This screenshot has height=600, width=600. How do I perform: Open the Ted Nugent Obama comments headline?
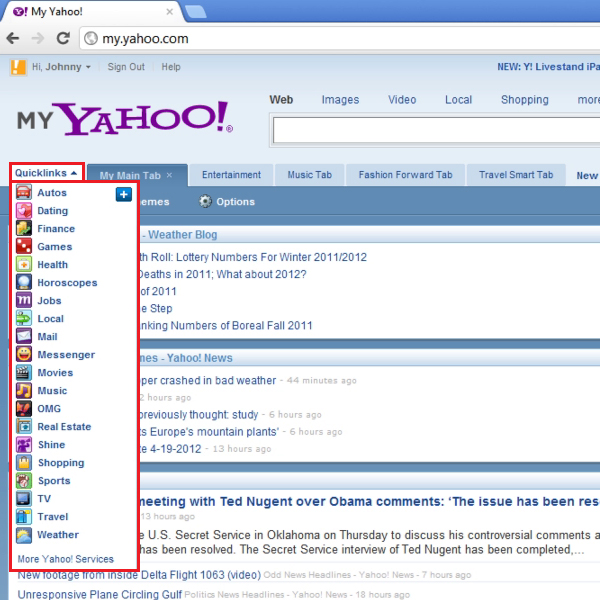[x=370, y=501]
